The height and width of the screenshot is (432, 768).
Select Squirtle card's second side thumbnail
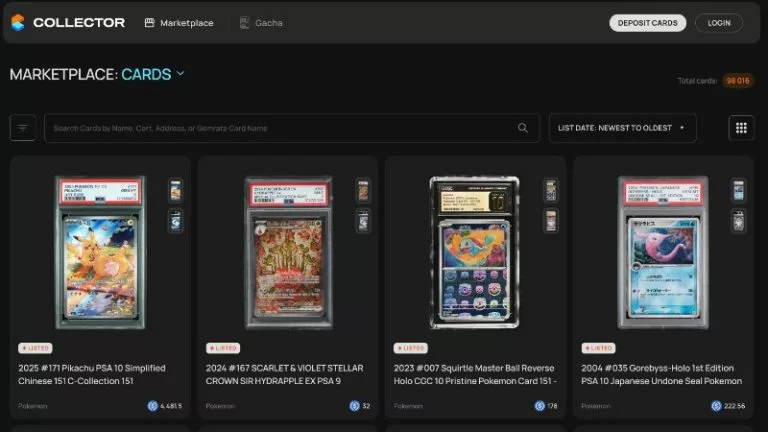coord(551,221)
